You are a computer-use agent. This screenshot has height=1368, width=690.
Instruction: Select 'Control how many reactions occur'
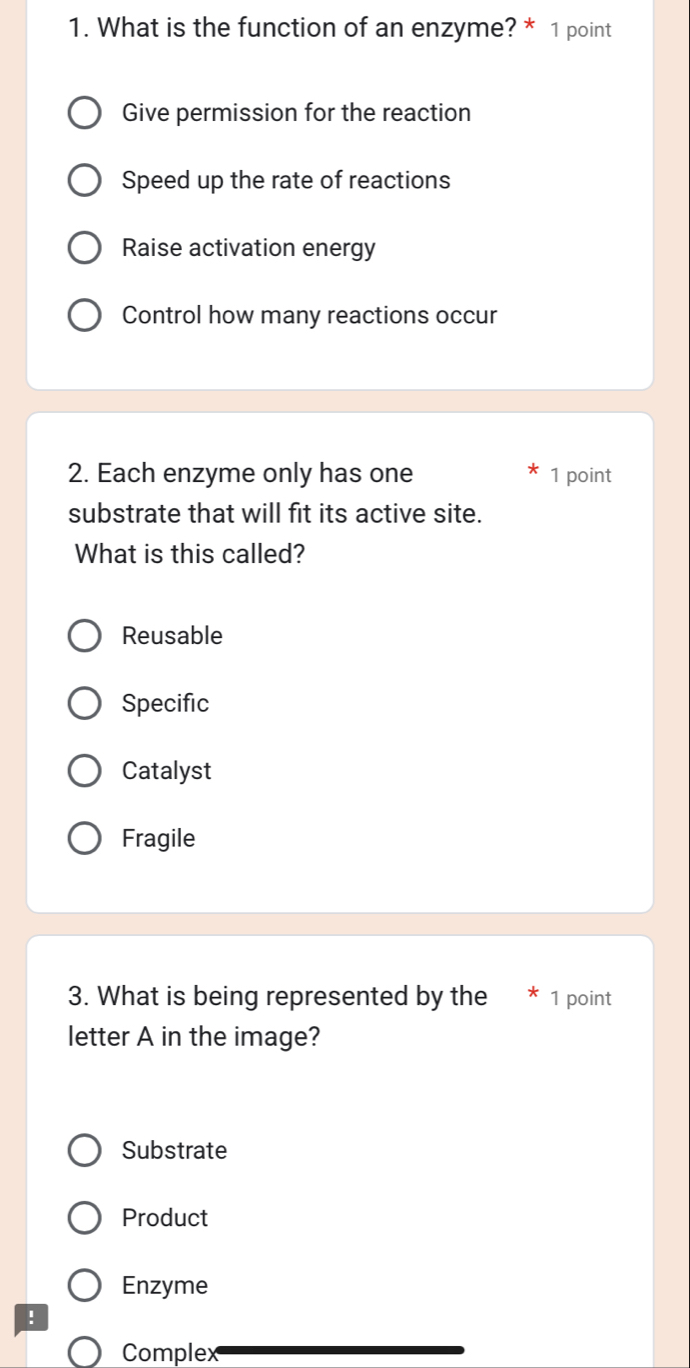[x=84, y=316]
